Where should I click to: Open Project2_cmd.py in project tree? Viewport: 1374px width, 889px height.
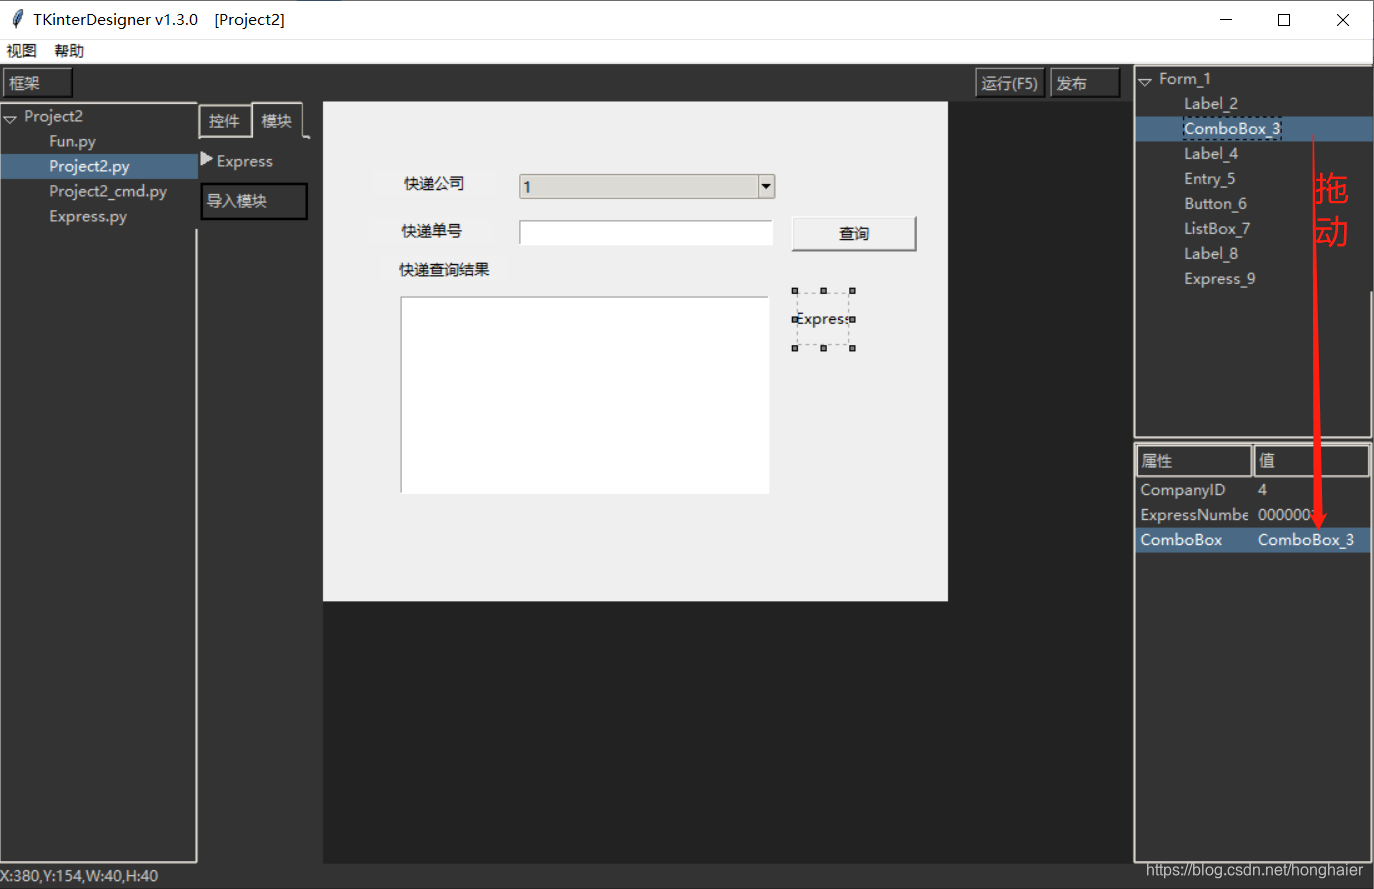(108, 191)
